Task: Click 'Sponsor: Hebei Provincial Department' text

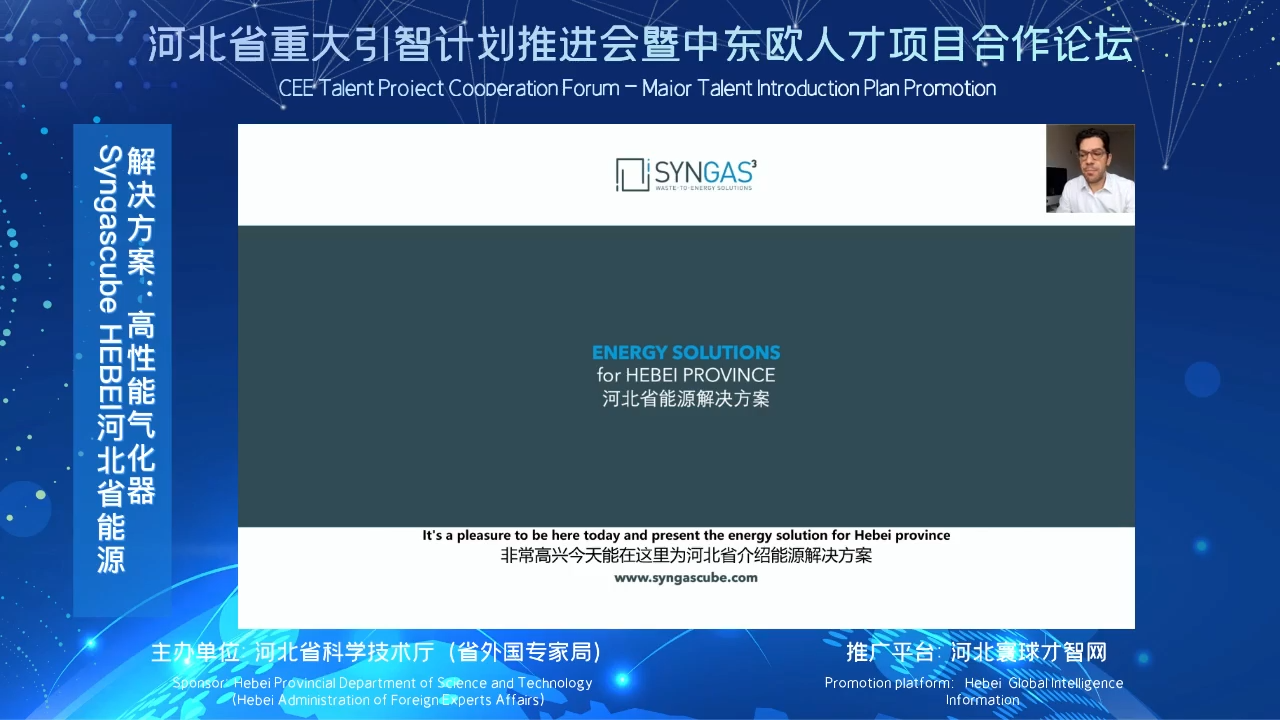Action: click(x=382, y=683)
